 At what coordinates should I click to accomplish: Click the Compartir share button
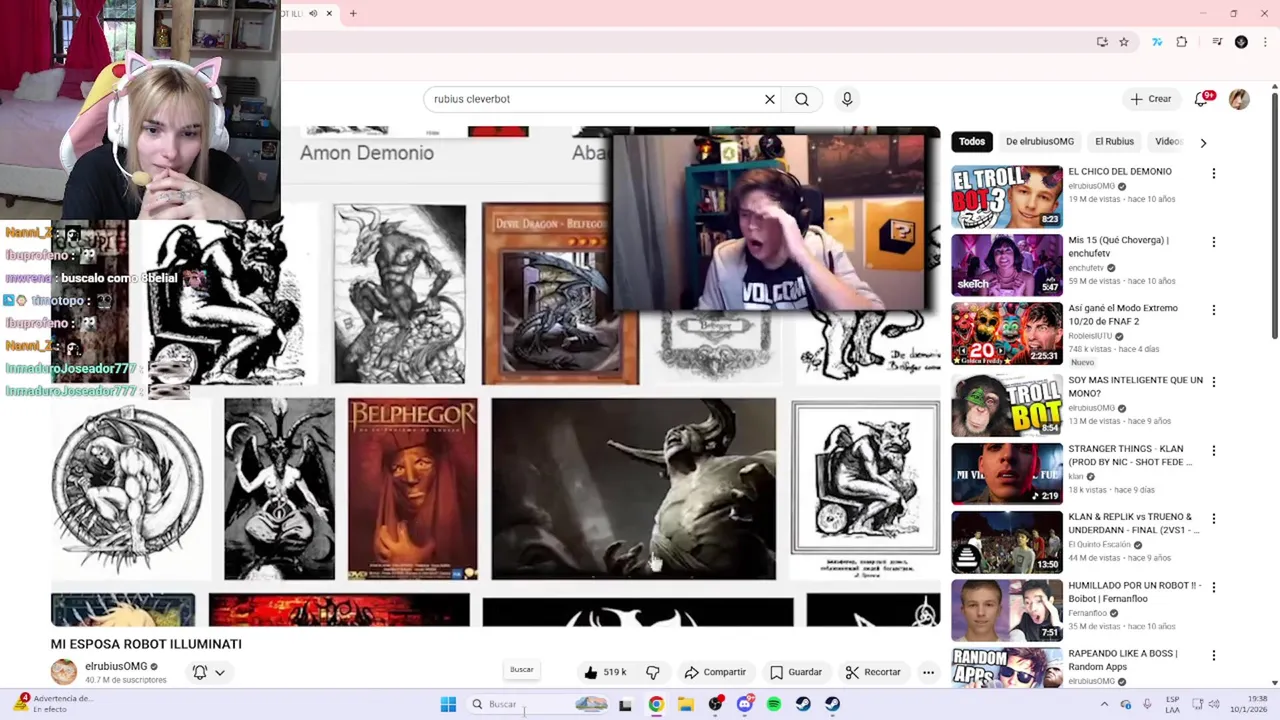[x=715, y=672]
